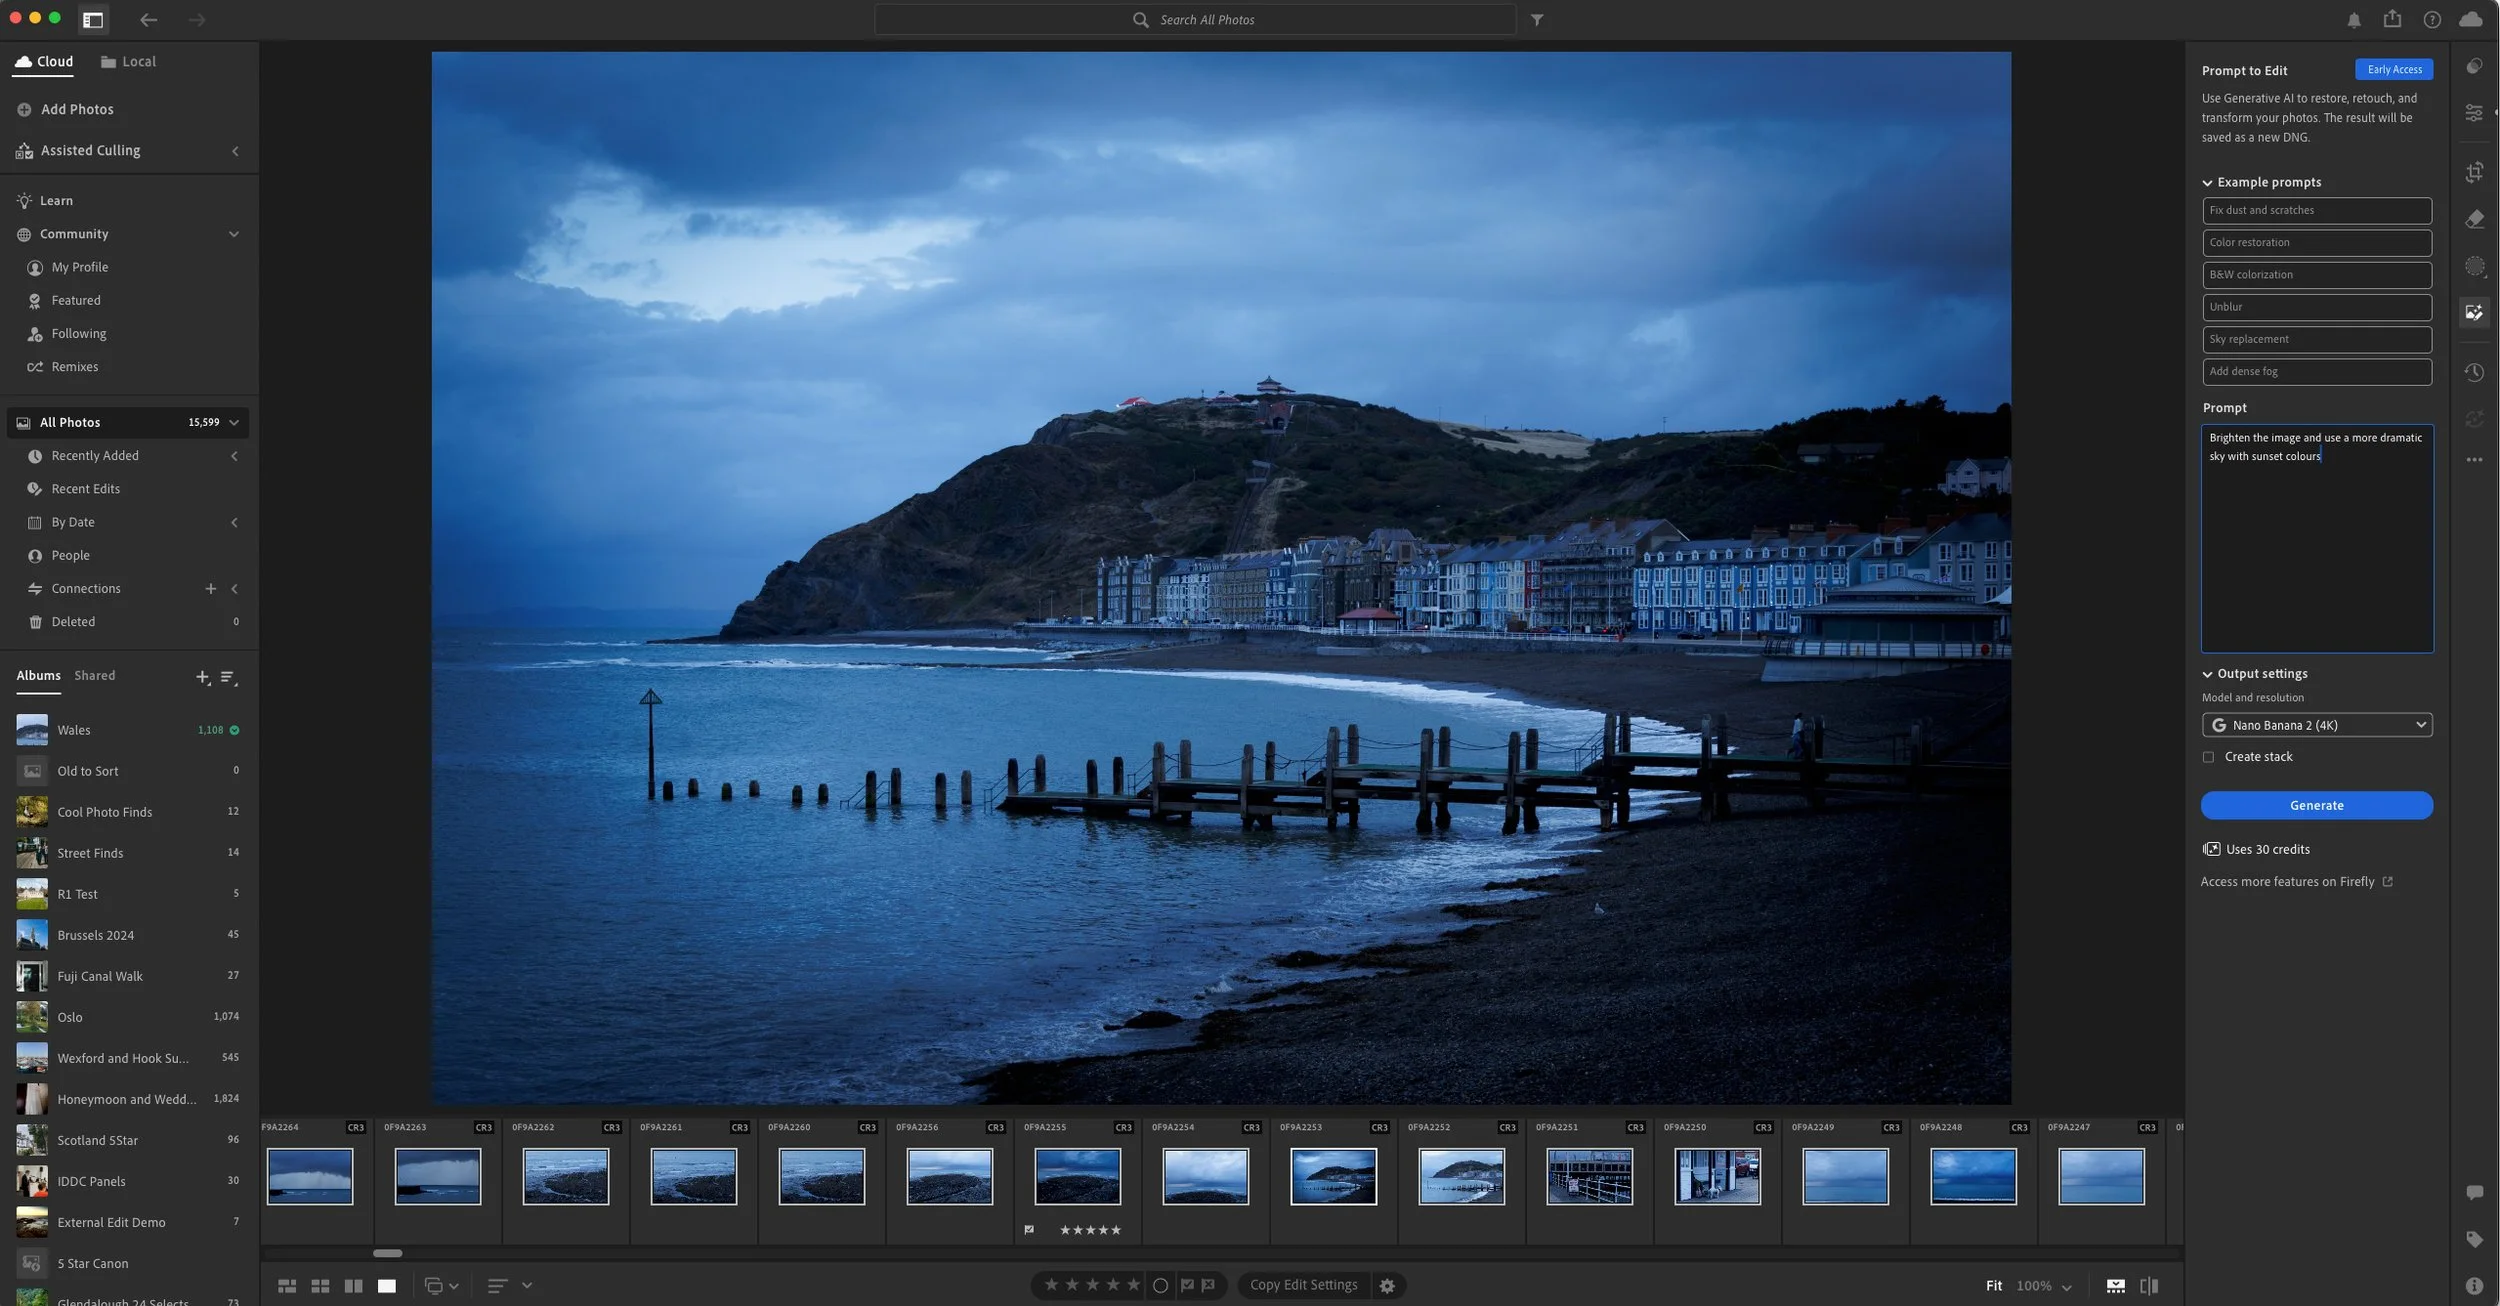Select the Albums tab
The width and height of the screenshot is (2500, 1306).
click(x=38, y=676)
